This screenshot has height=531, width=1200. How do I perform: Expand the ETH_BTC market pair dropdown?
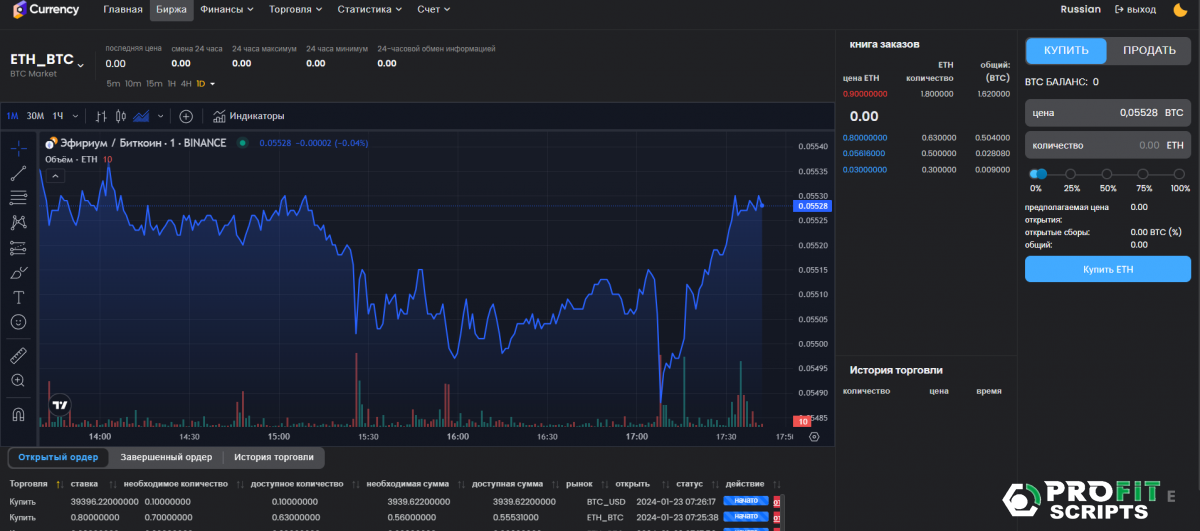tap(82, 60)
